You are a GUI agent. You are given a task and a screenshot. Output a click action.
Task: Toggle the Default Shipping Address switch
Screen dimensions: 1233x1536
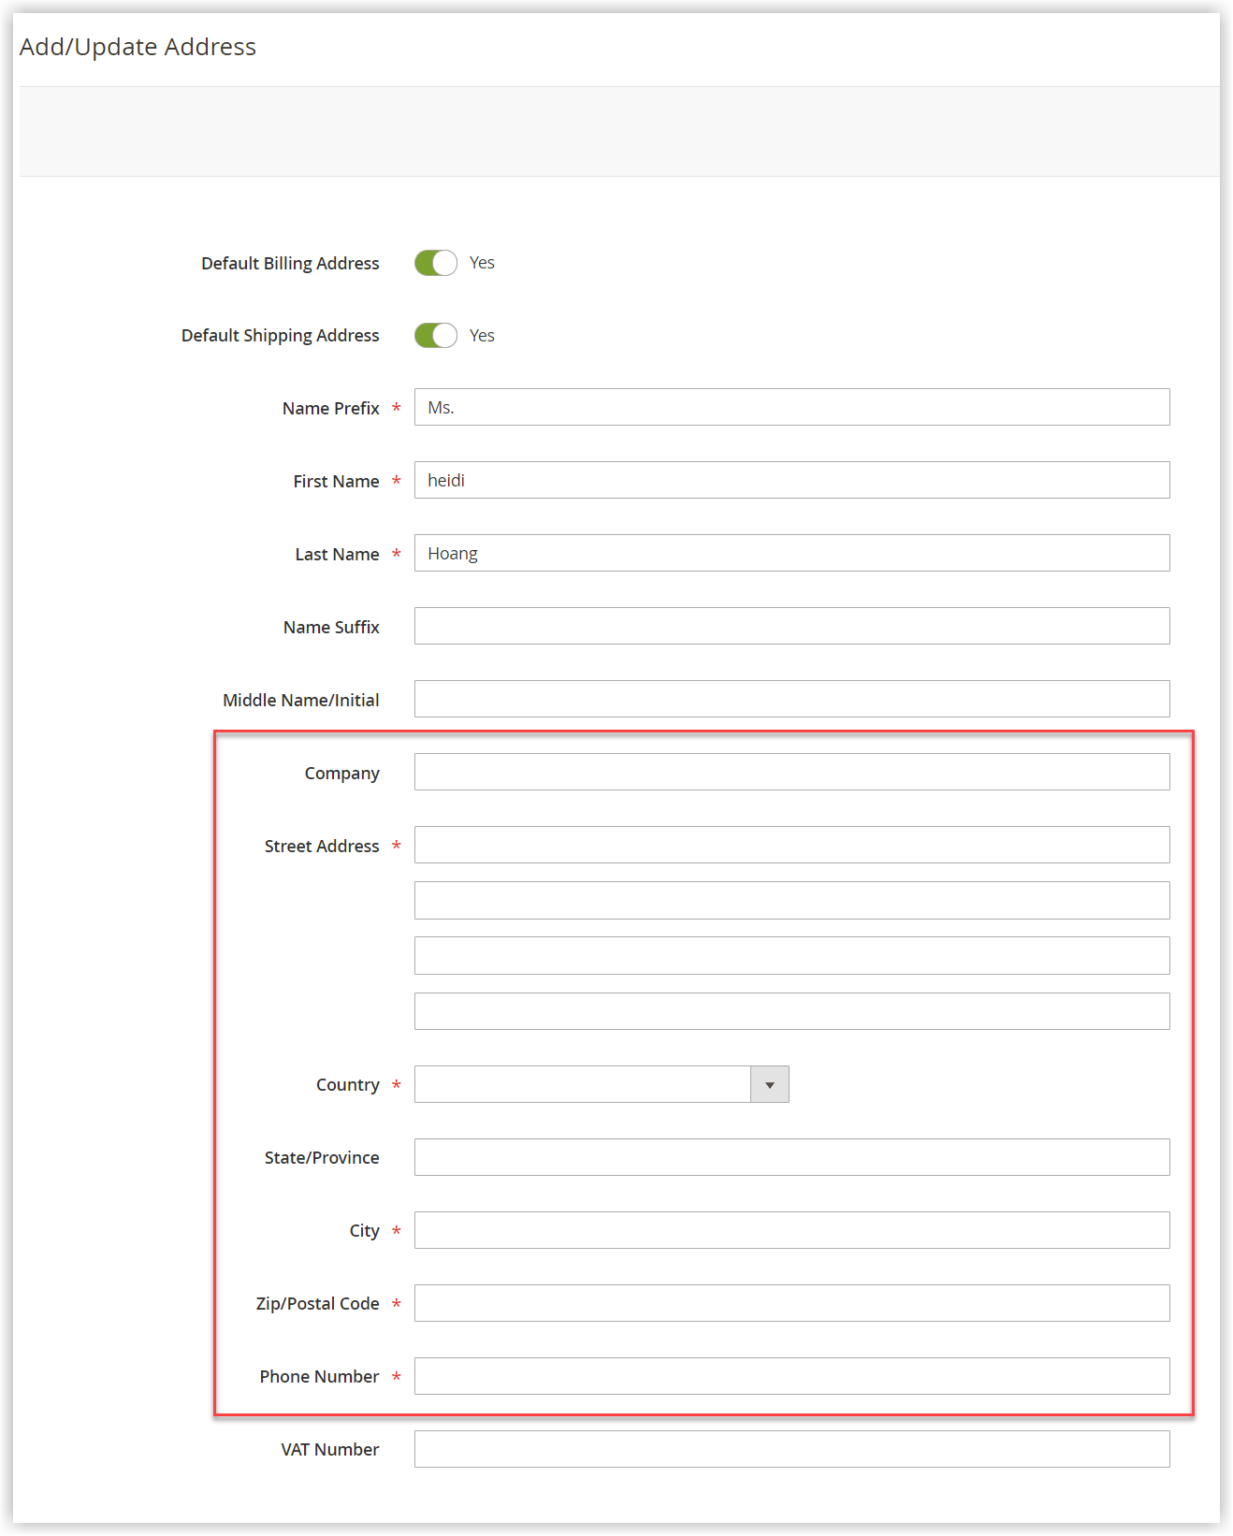436,335
